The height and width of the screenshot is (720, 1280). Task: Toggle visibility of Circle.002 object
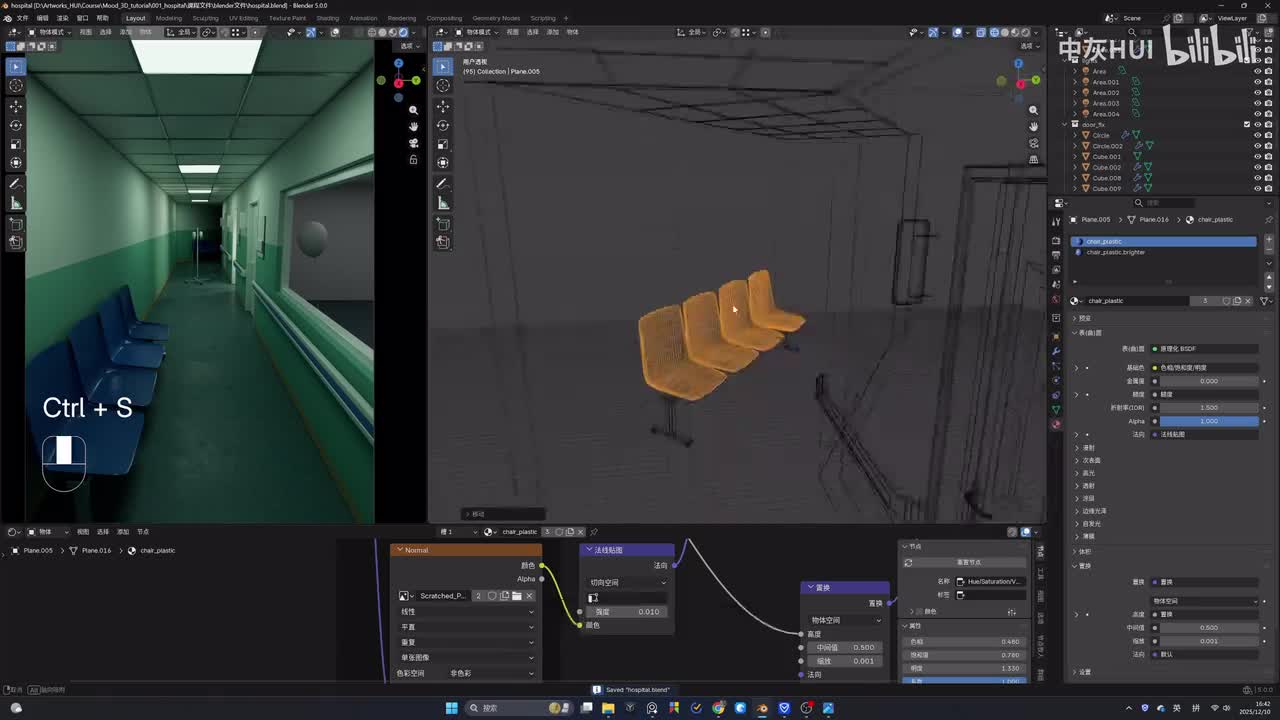click(1257, 146)
